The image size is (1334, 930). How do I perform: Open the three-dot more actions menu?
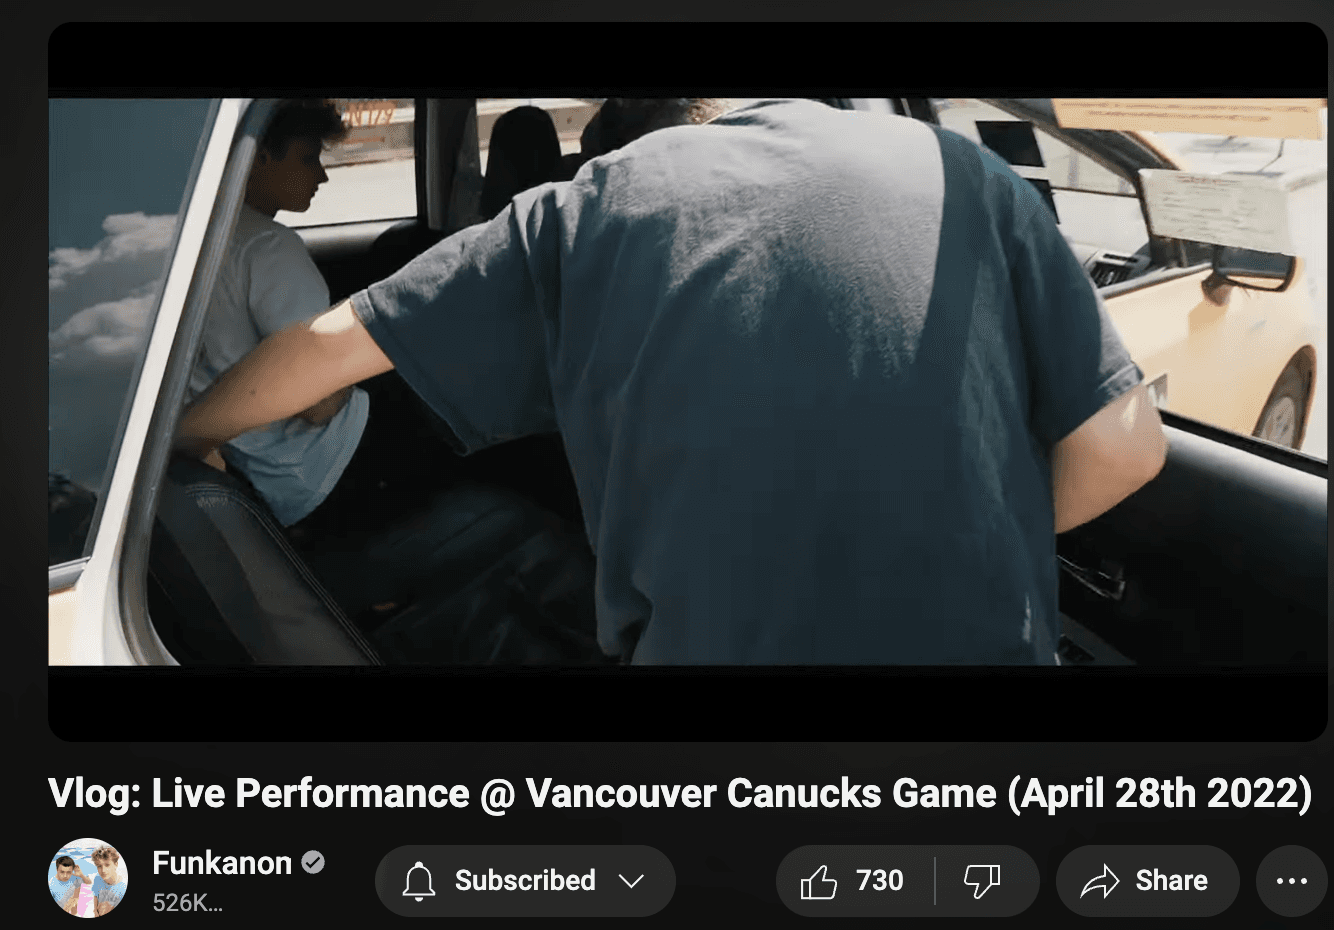(1291, 881)
